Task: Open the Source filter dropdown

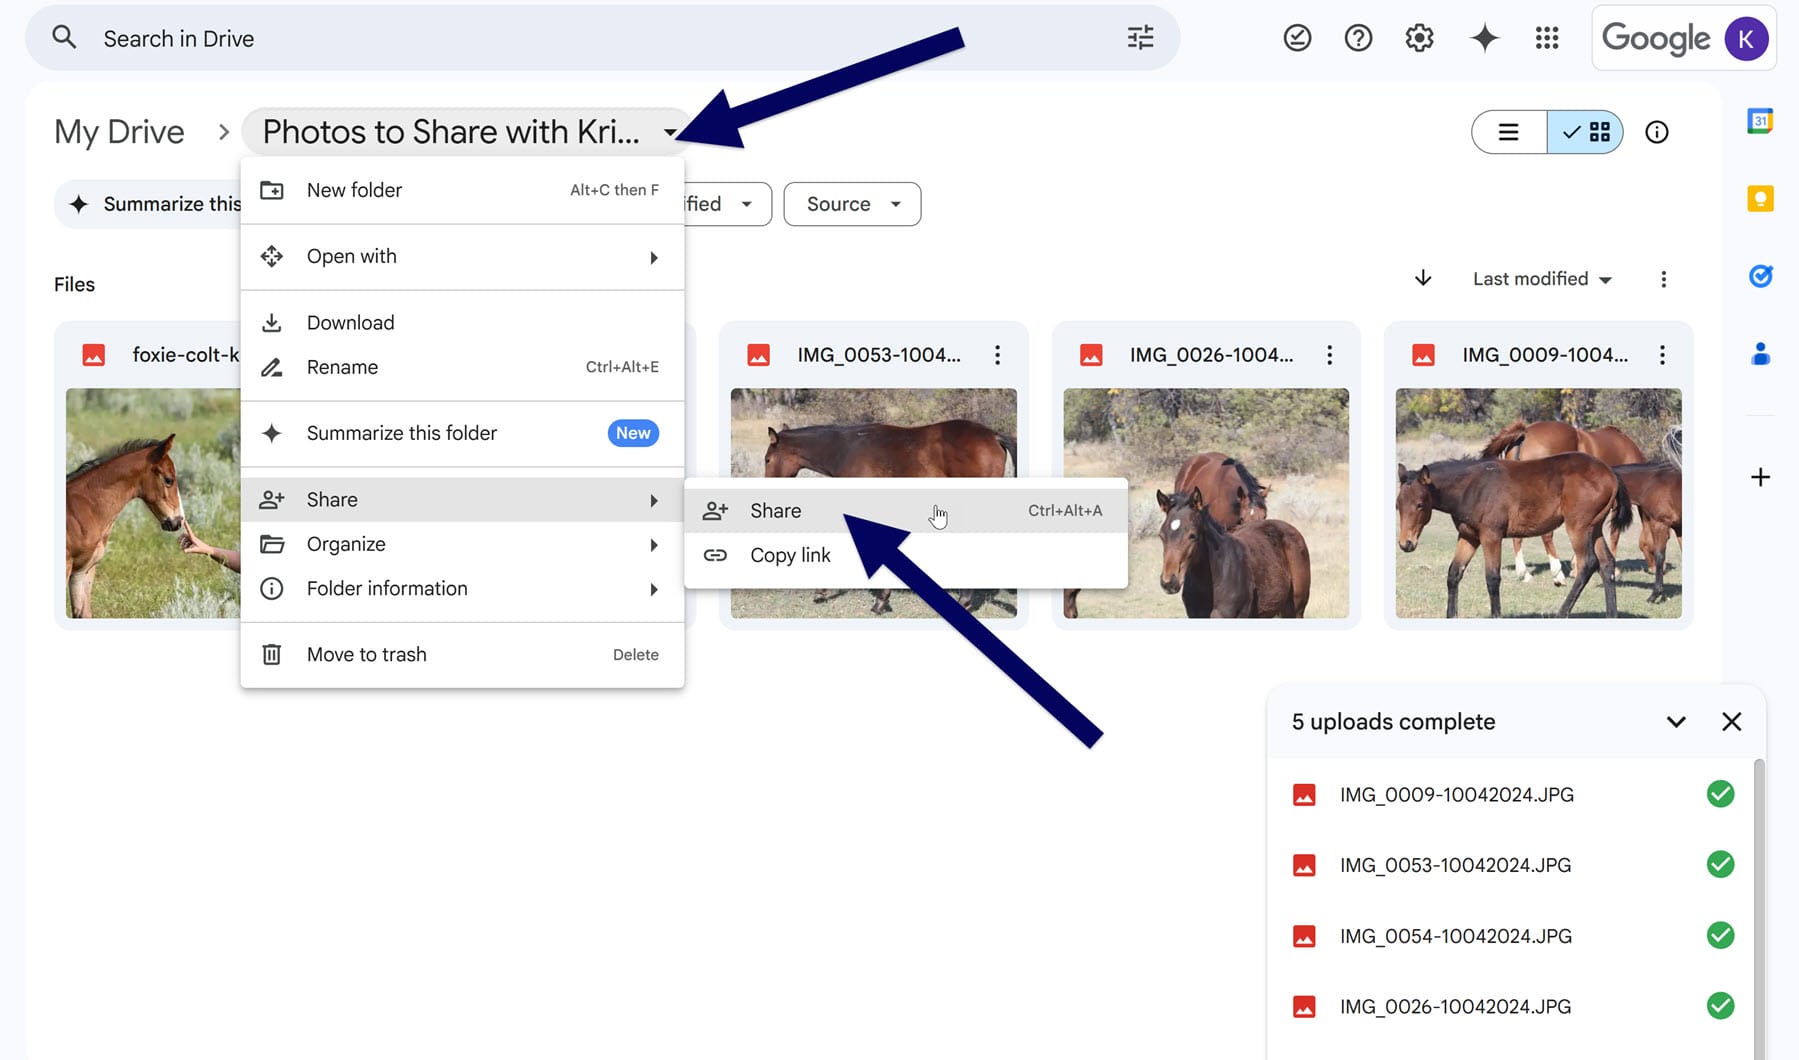Action: tap(851, 204)
